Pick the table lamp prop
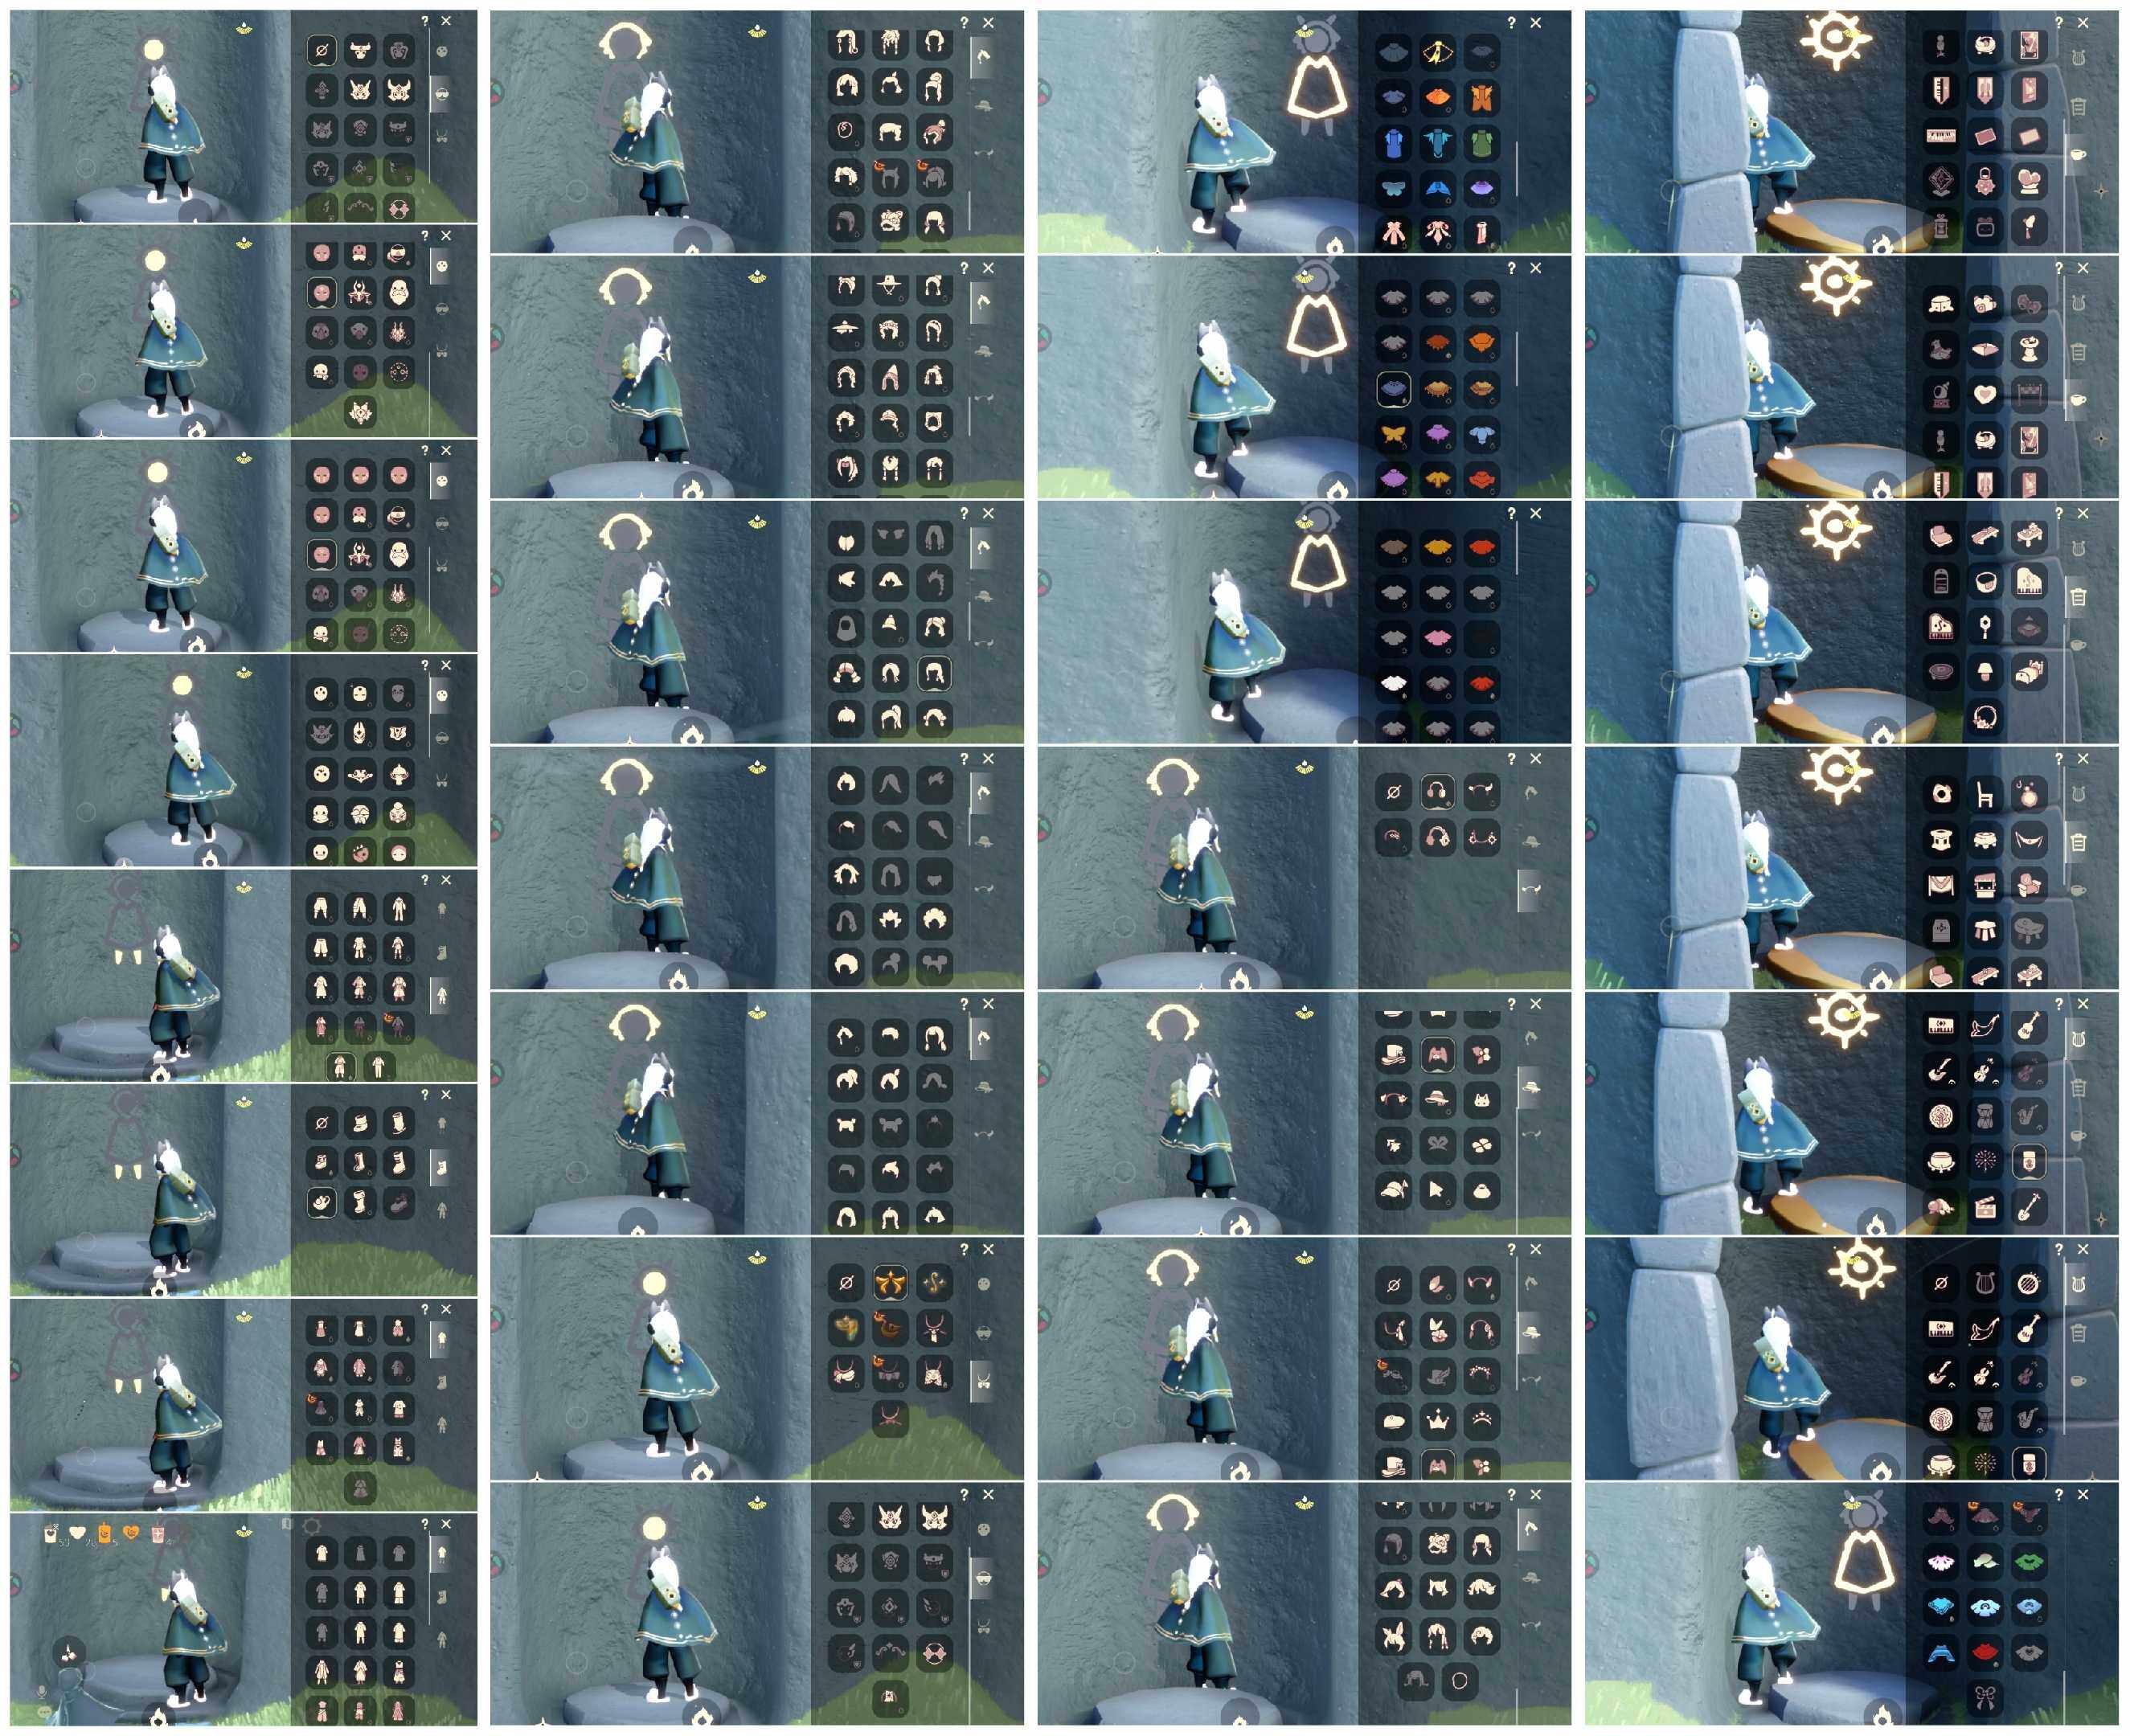The height and width of the screenshot is (1736, 2130). (x=1985, y=672)
